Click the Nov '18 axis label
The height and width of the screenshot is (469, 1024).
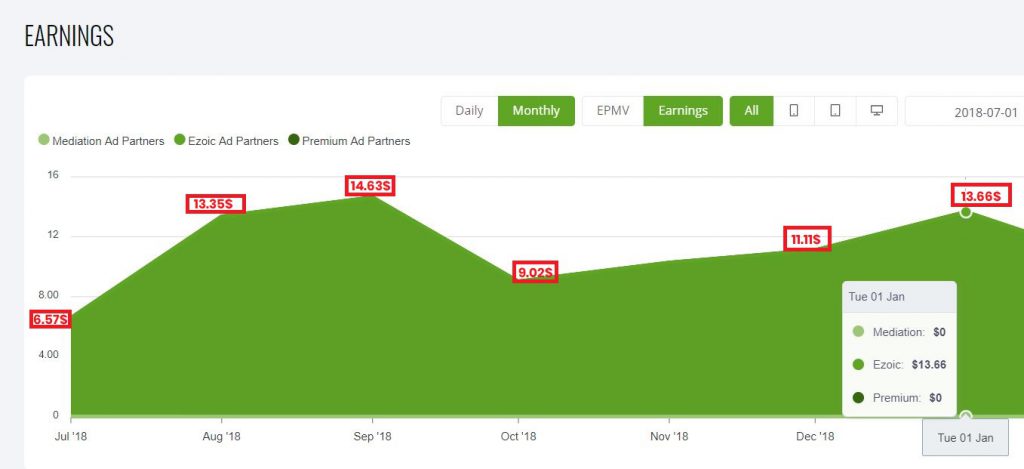point(669,437)
